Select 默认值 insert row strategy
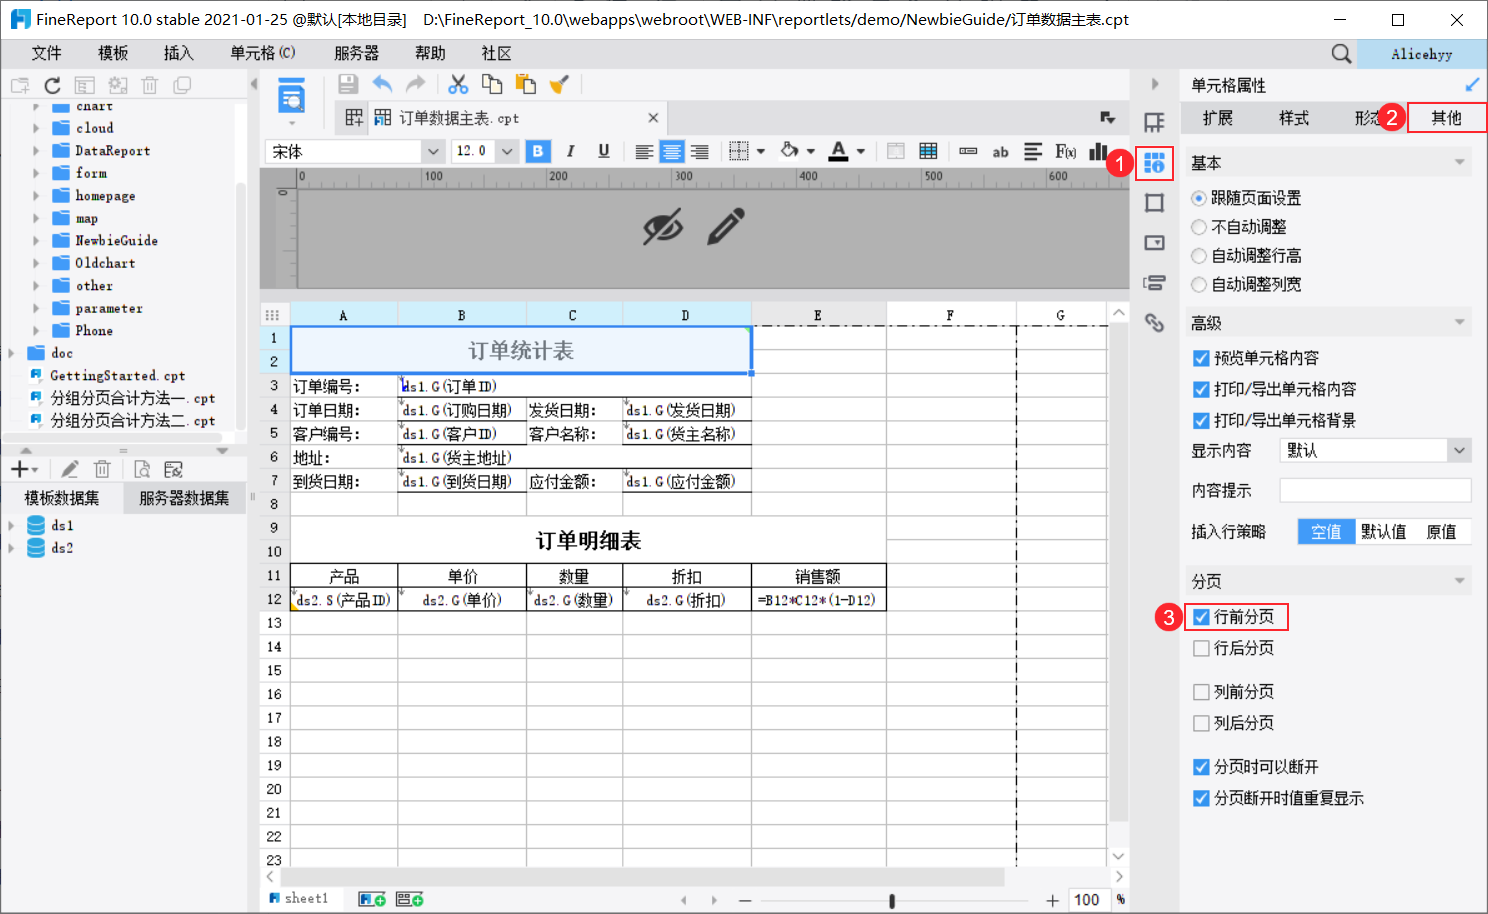 coord(1383,531)
